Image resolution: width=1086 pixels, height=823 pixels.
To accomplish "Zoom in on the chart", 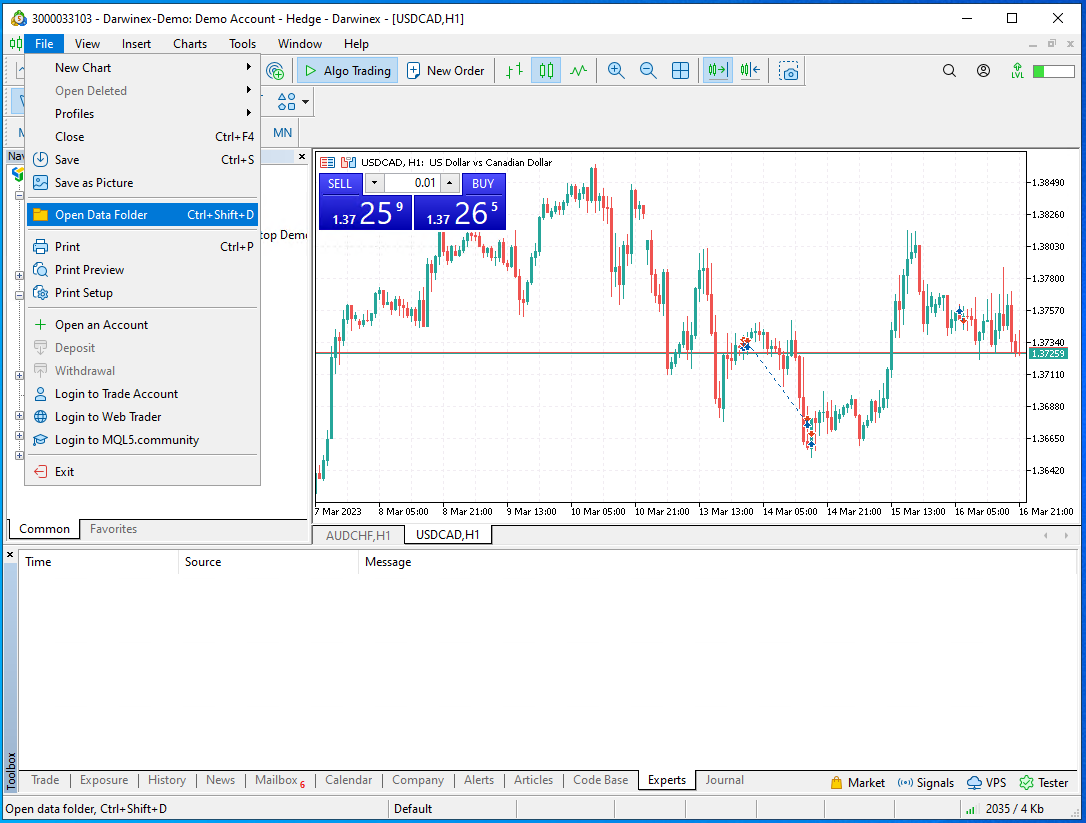I will (616, 71).
